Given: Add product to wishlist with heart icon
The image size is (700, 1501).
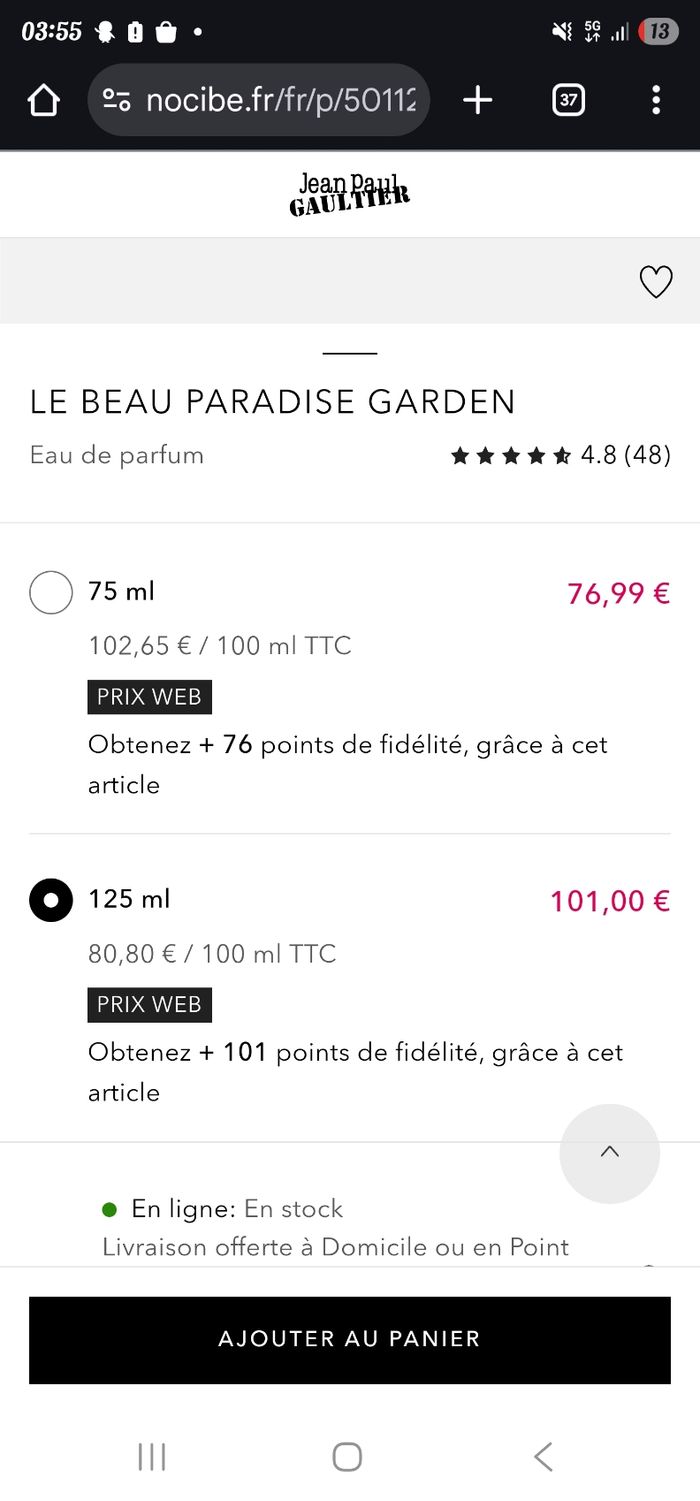Looking at the screenshot, I should point(656,283).
